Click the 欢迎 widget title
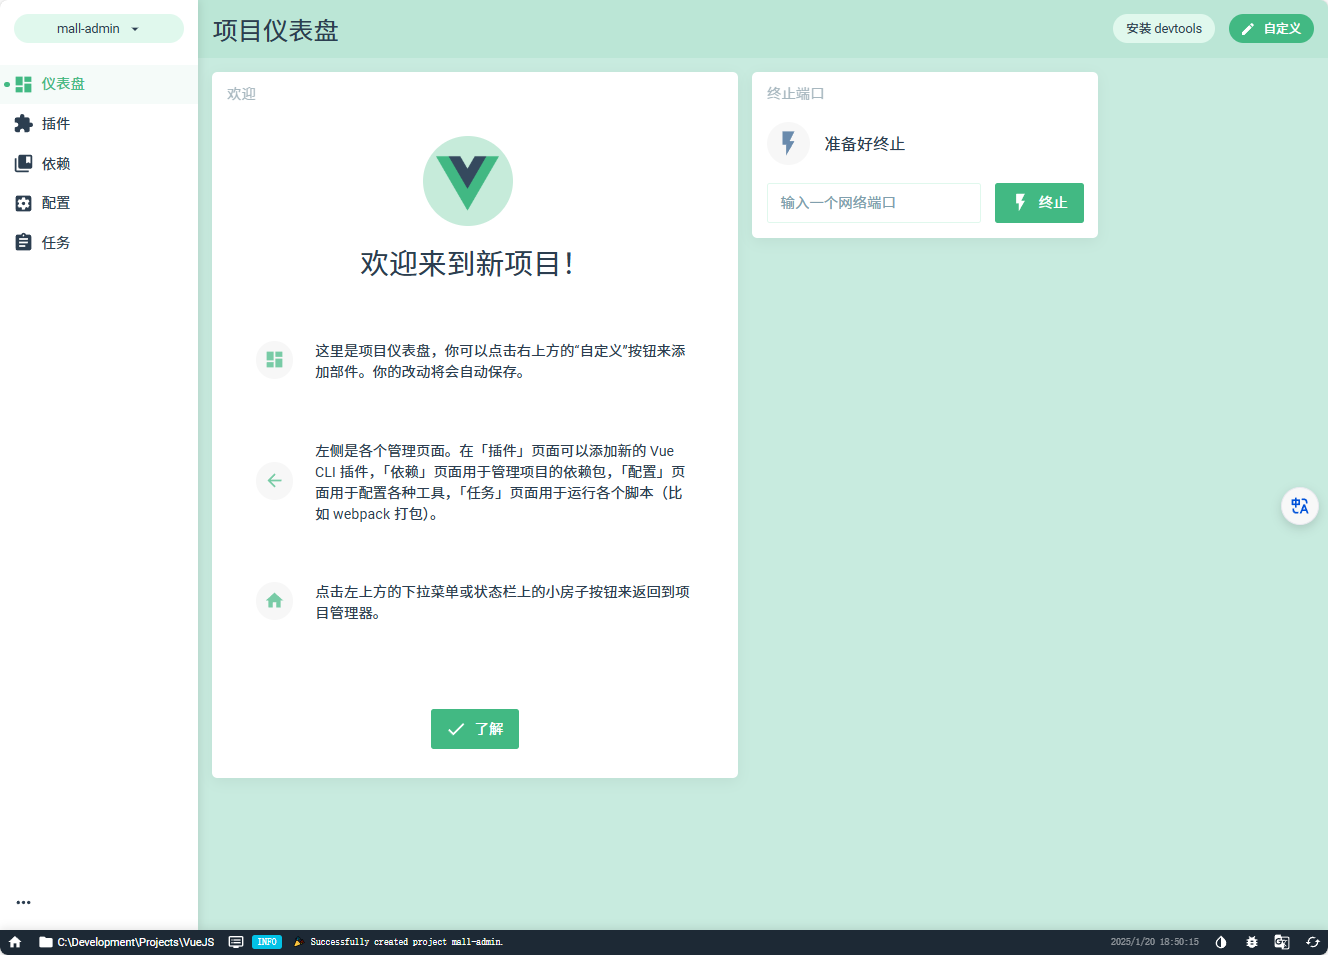Viewport: 1328px width, 955px height. (x=242, y=94)
